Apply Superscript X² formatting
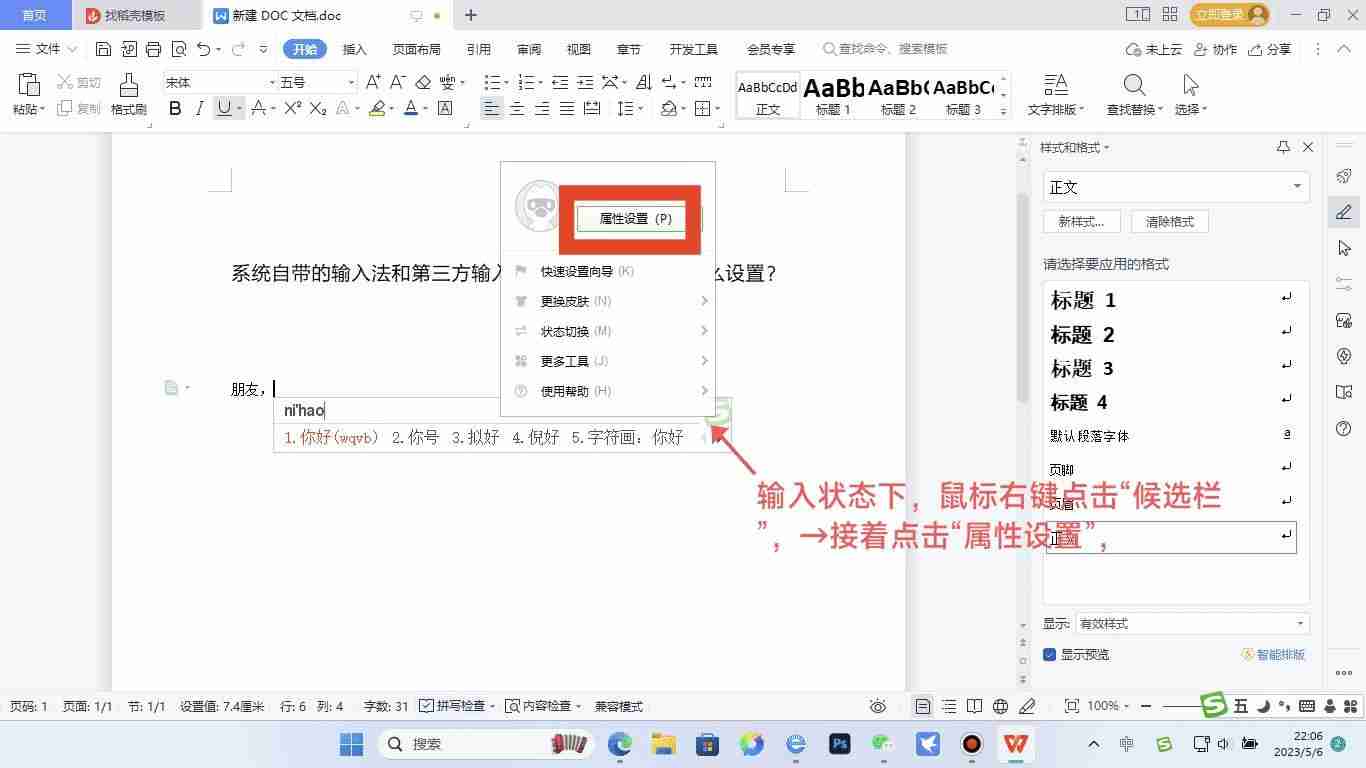This screenshot has width=1366, height=768. tap(293, 108)
